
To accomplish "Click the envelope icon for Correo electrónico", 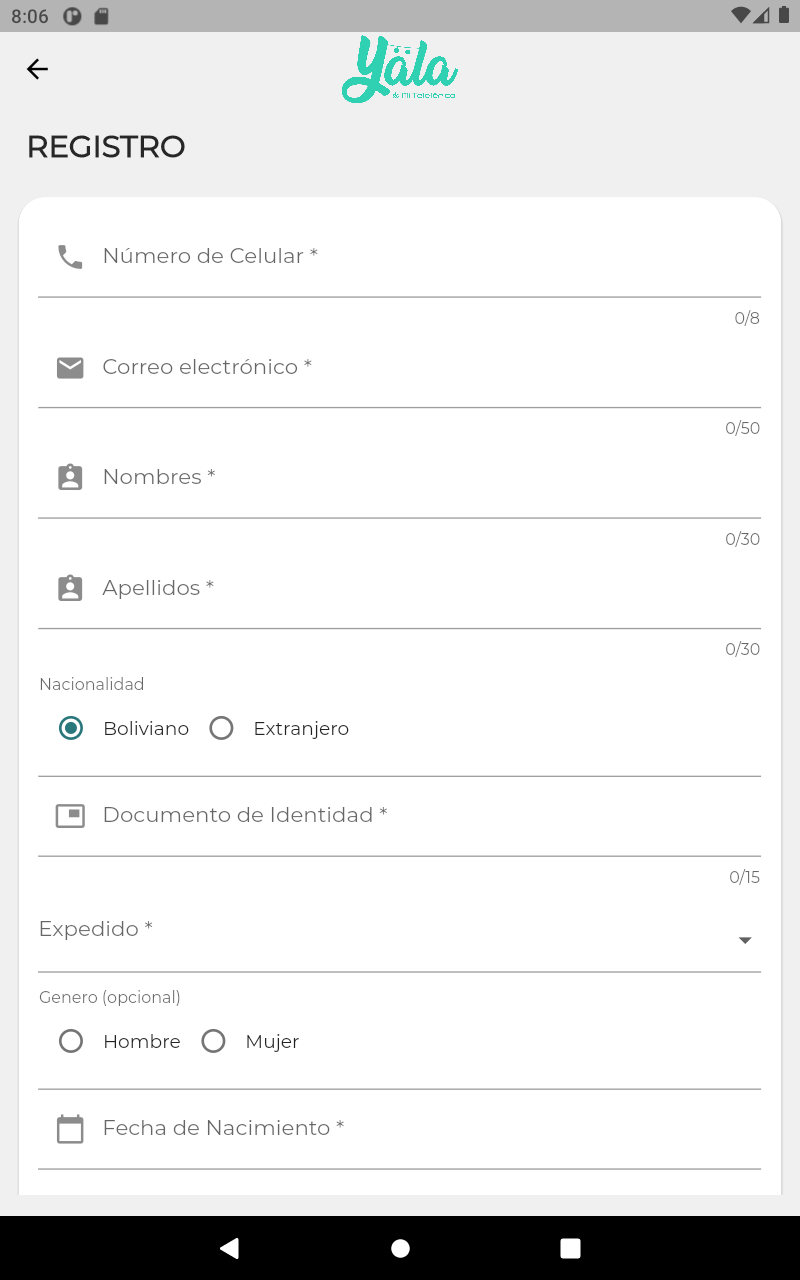I will [x=70, y=368].
